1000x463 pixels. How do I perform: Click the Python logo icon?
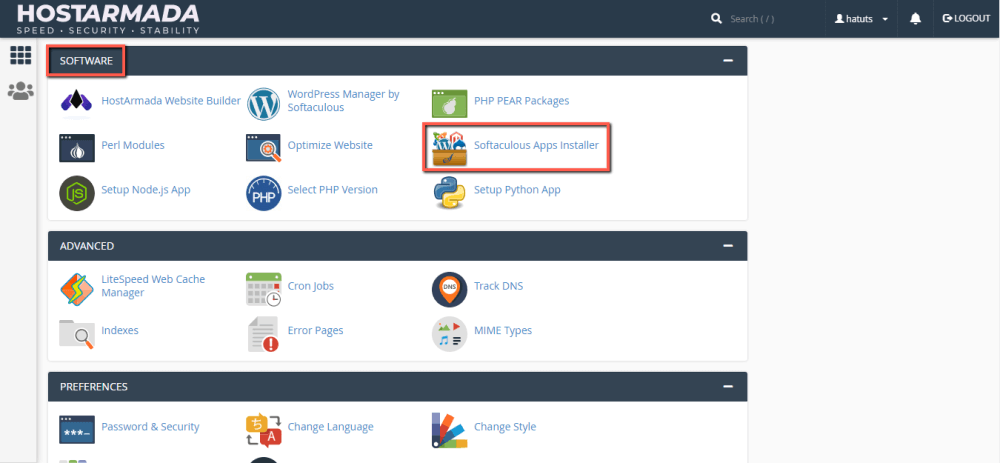tap(449, 193)
